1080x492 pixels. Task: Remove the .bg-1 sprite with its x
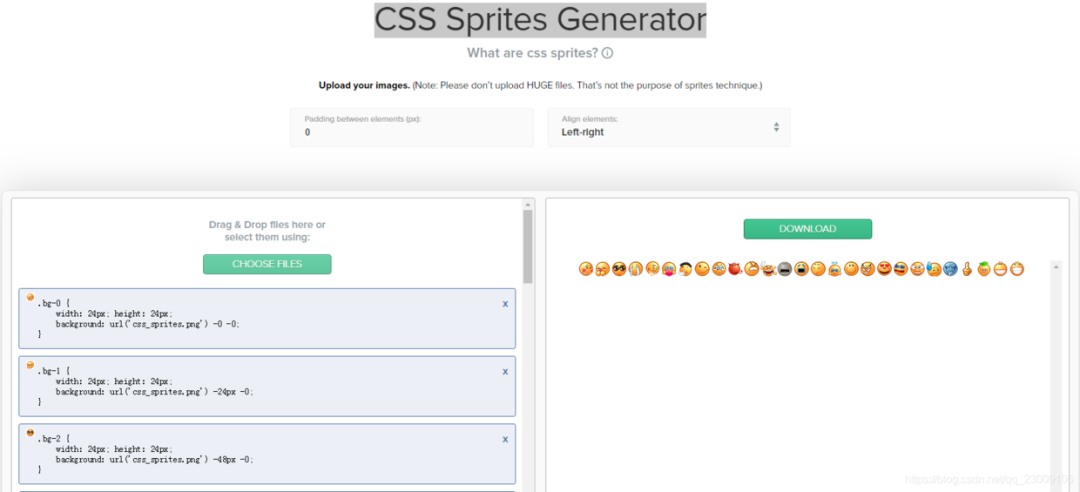pos(505,371)
